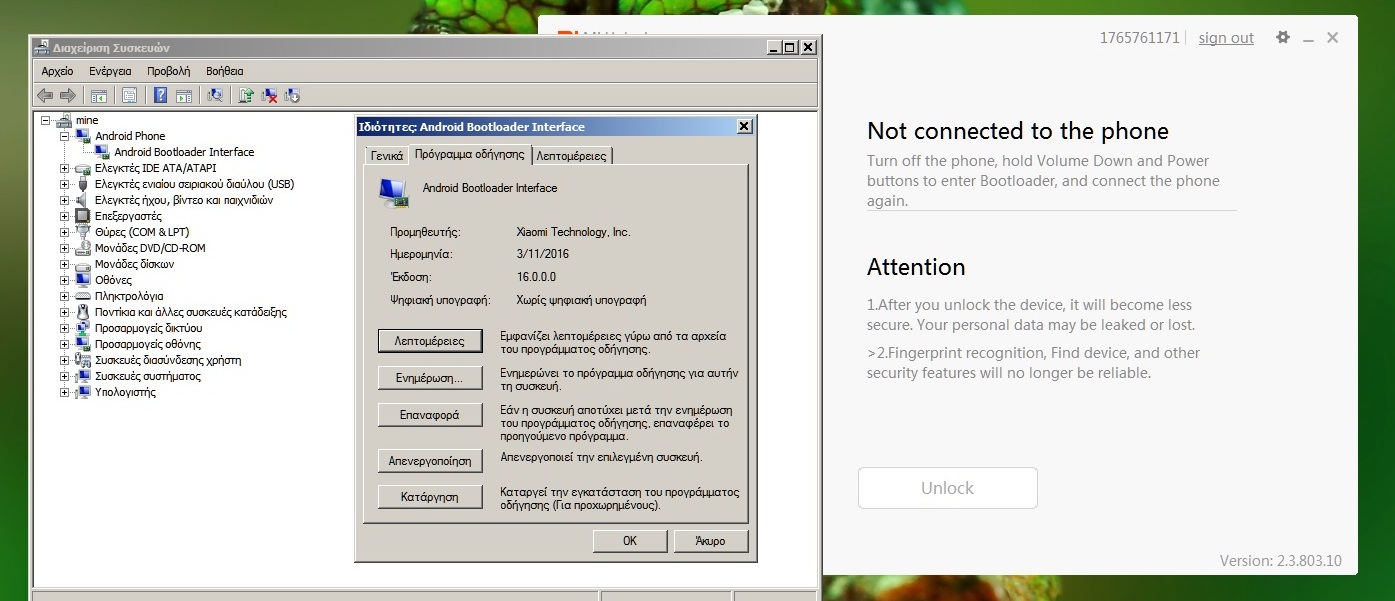Click the Θύρες (COM & LPT) ports icon
The image size is (1395, 601).
pos(83,232)
